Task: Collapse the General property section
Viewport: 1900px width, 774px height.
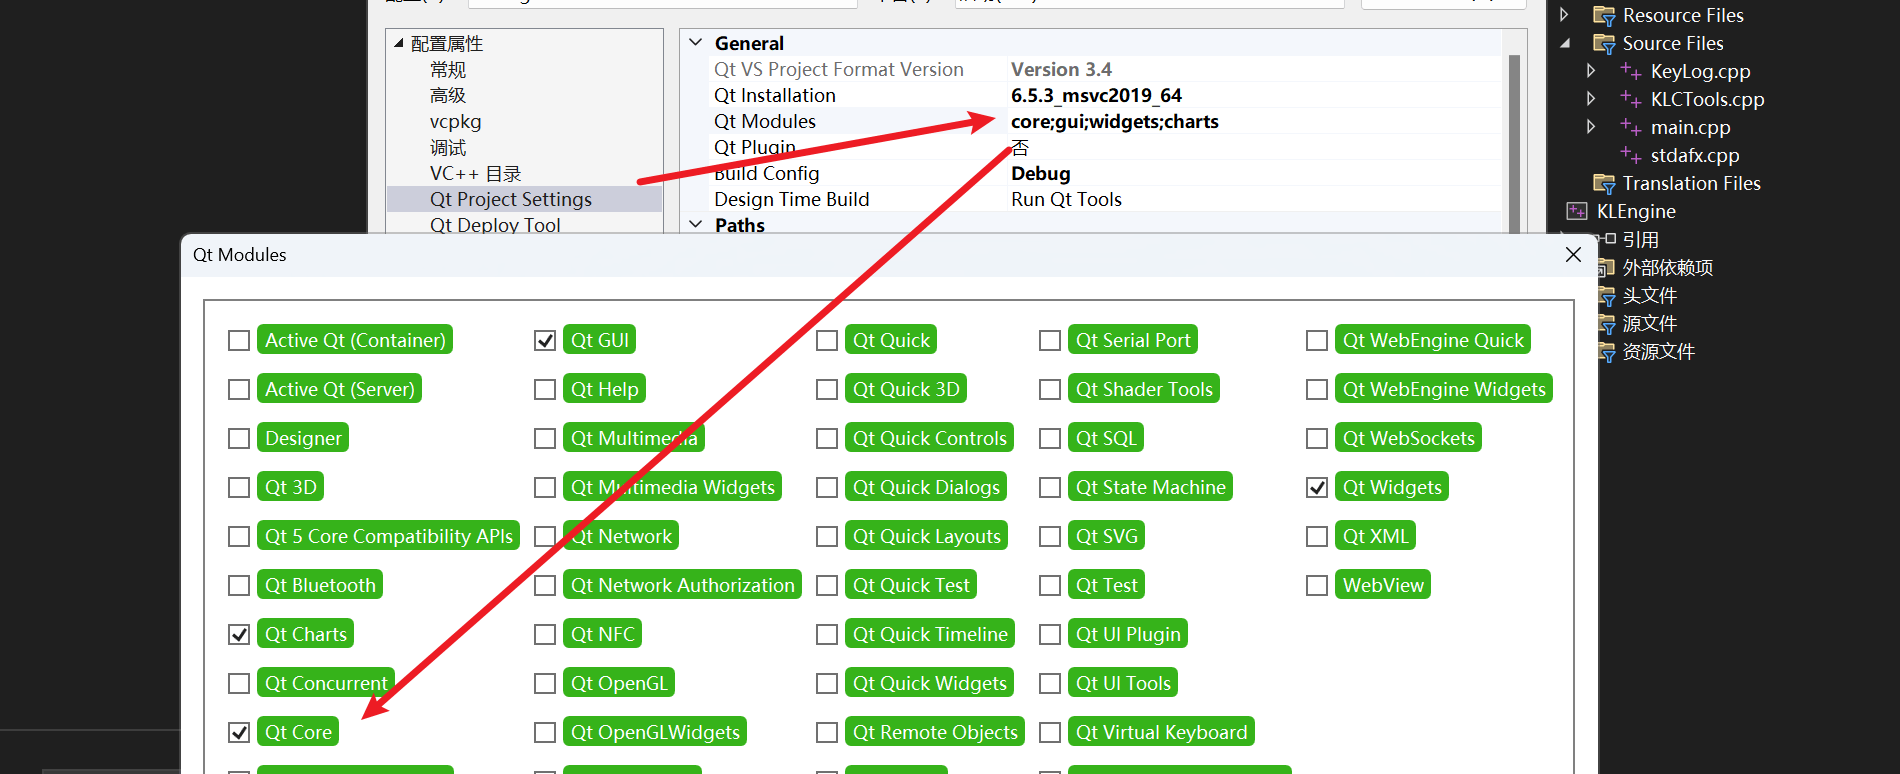Action: (696, 43)
